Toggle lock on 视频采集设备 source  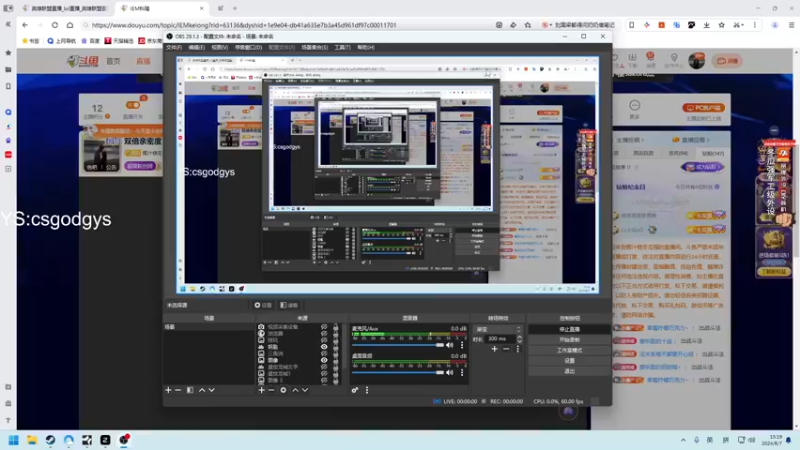coord(335,327)
